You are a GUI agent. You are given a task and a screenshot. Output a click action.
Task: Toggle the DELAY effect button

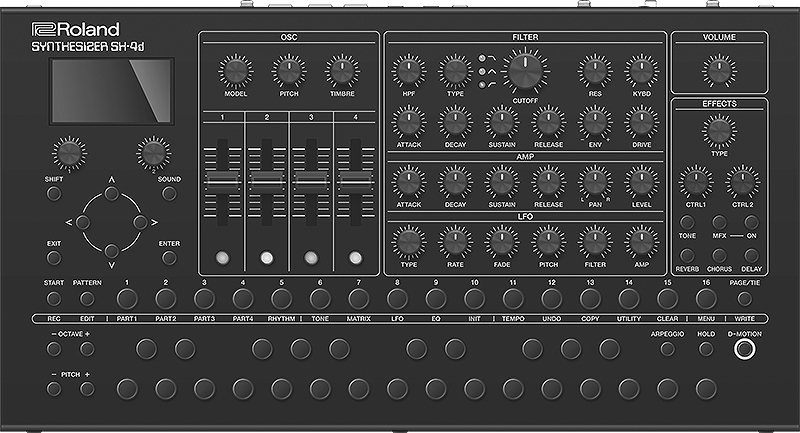751,256
